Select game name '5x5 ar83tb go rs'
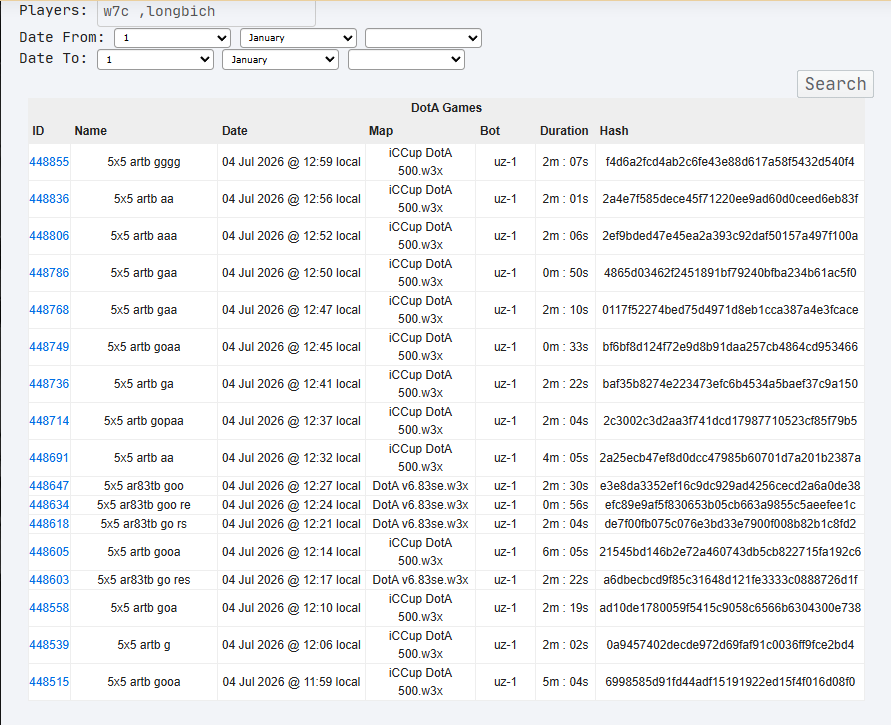Image resolution: width=891 pixels, height=725 pixels. (x=144, y=524)
